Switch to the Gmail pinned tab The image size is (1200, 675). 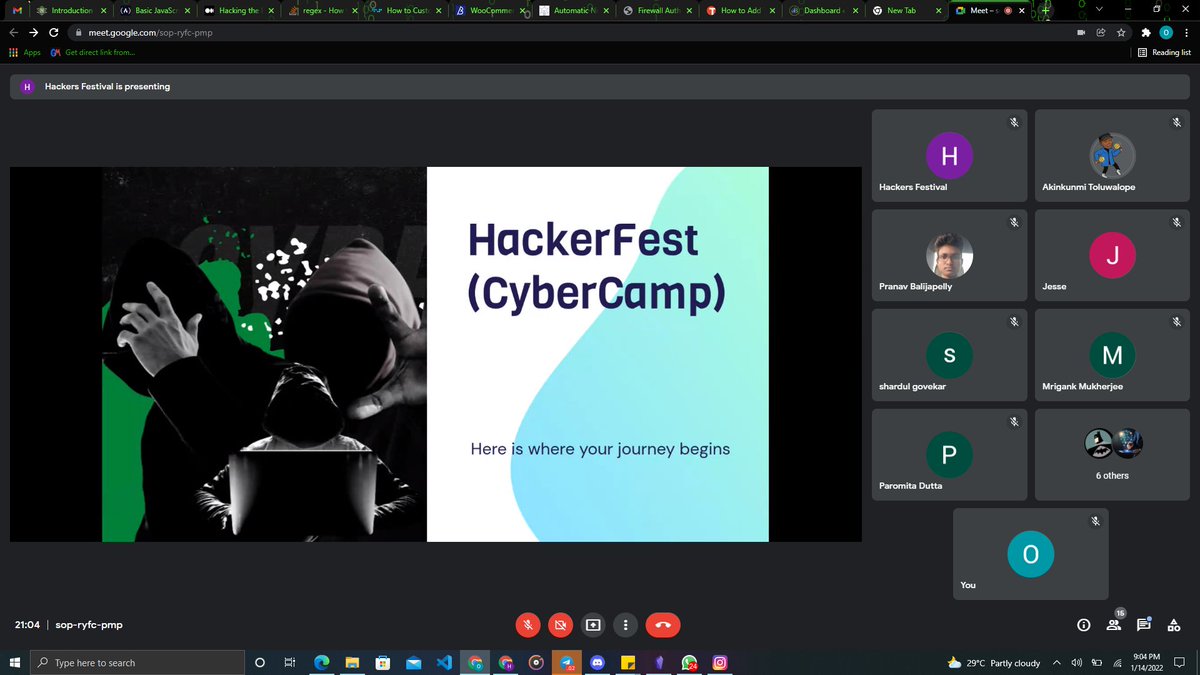(15, 10)
